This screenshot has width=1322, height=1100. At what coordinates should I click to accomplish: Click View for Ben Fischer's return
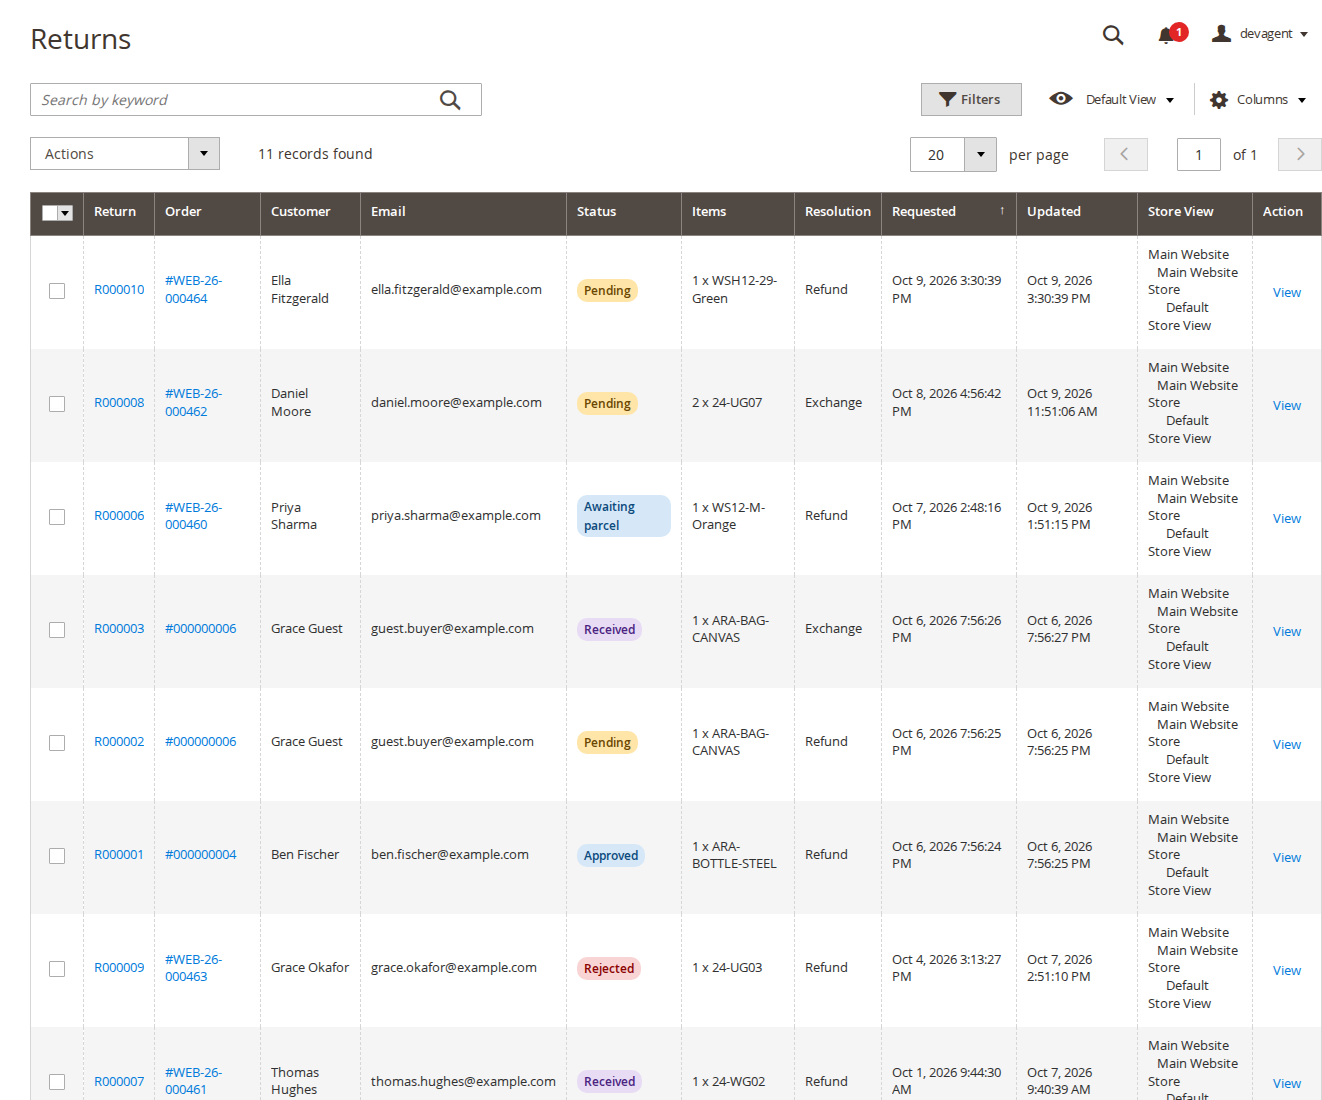[1286, 857]
